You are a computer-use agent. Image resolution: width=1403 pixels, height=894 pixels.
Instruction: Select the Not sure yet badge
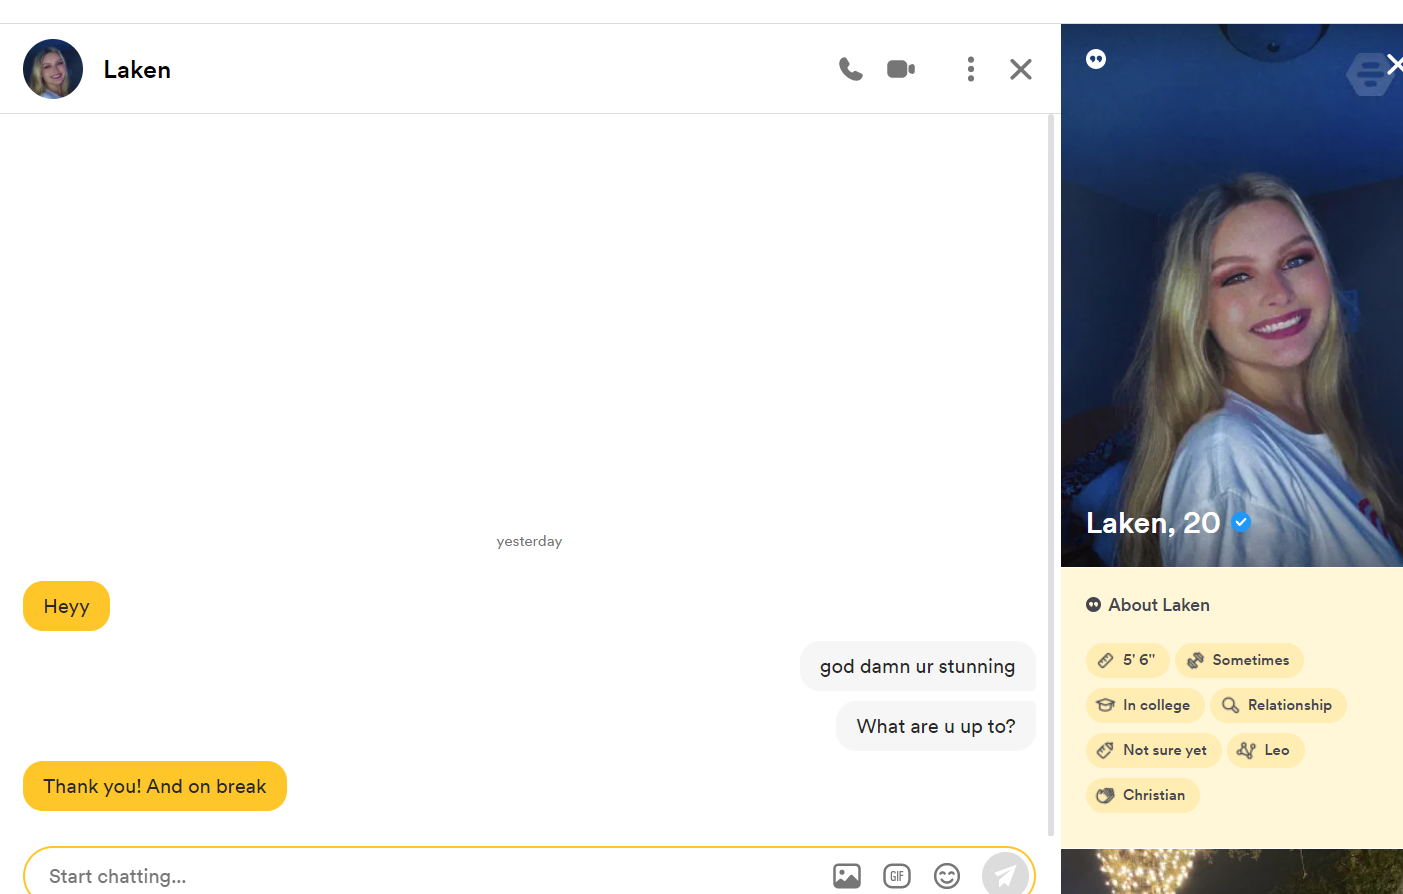(x=1153, y=750)
